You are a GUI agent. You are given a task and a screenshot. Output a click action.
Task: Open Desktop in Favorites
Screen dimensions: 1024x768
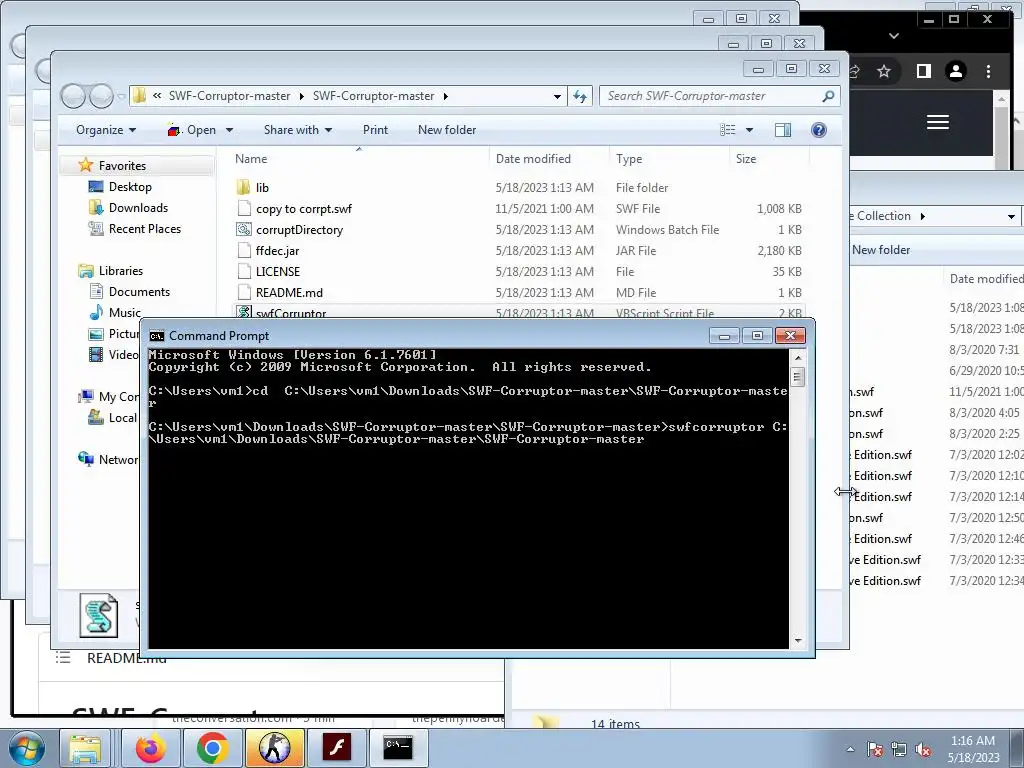[x=130, y=187]
